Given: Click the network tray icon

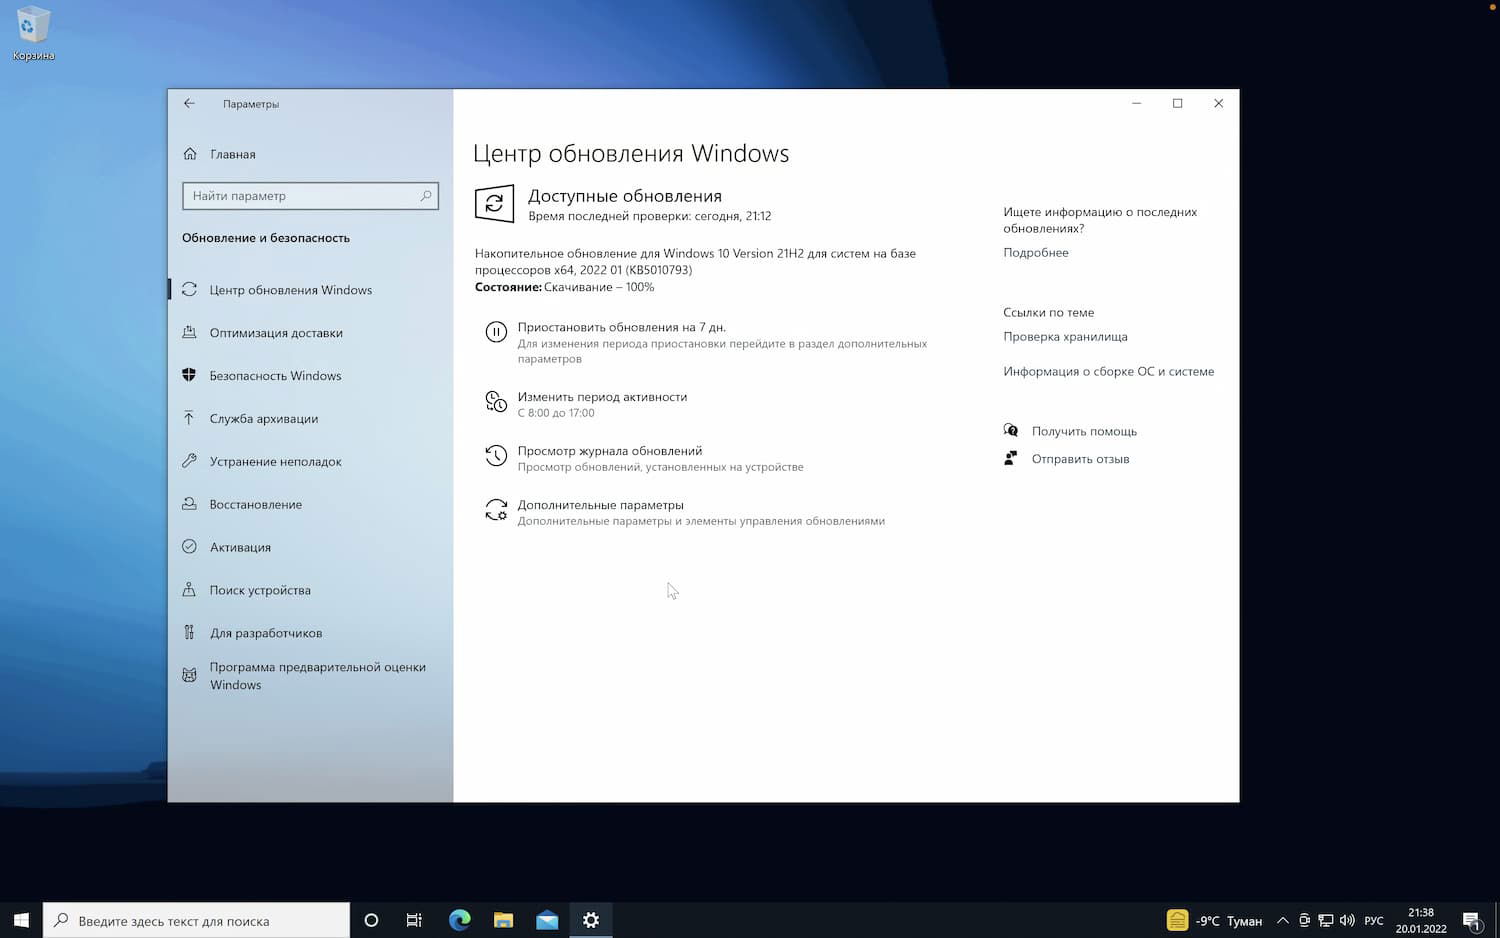Looking at the screenshot, I should point(1326,920).
